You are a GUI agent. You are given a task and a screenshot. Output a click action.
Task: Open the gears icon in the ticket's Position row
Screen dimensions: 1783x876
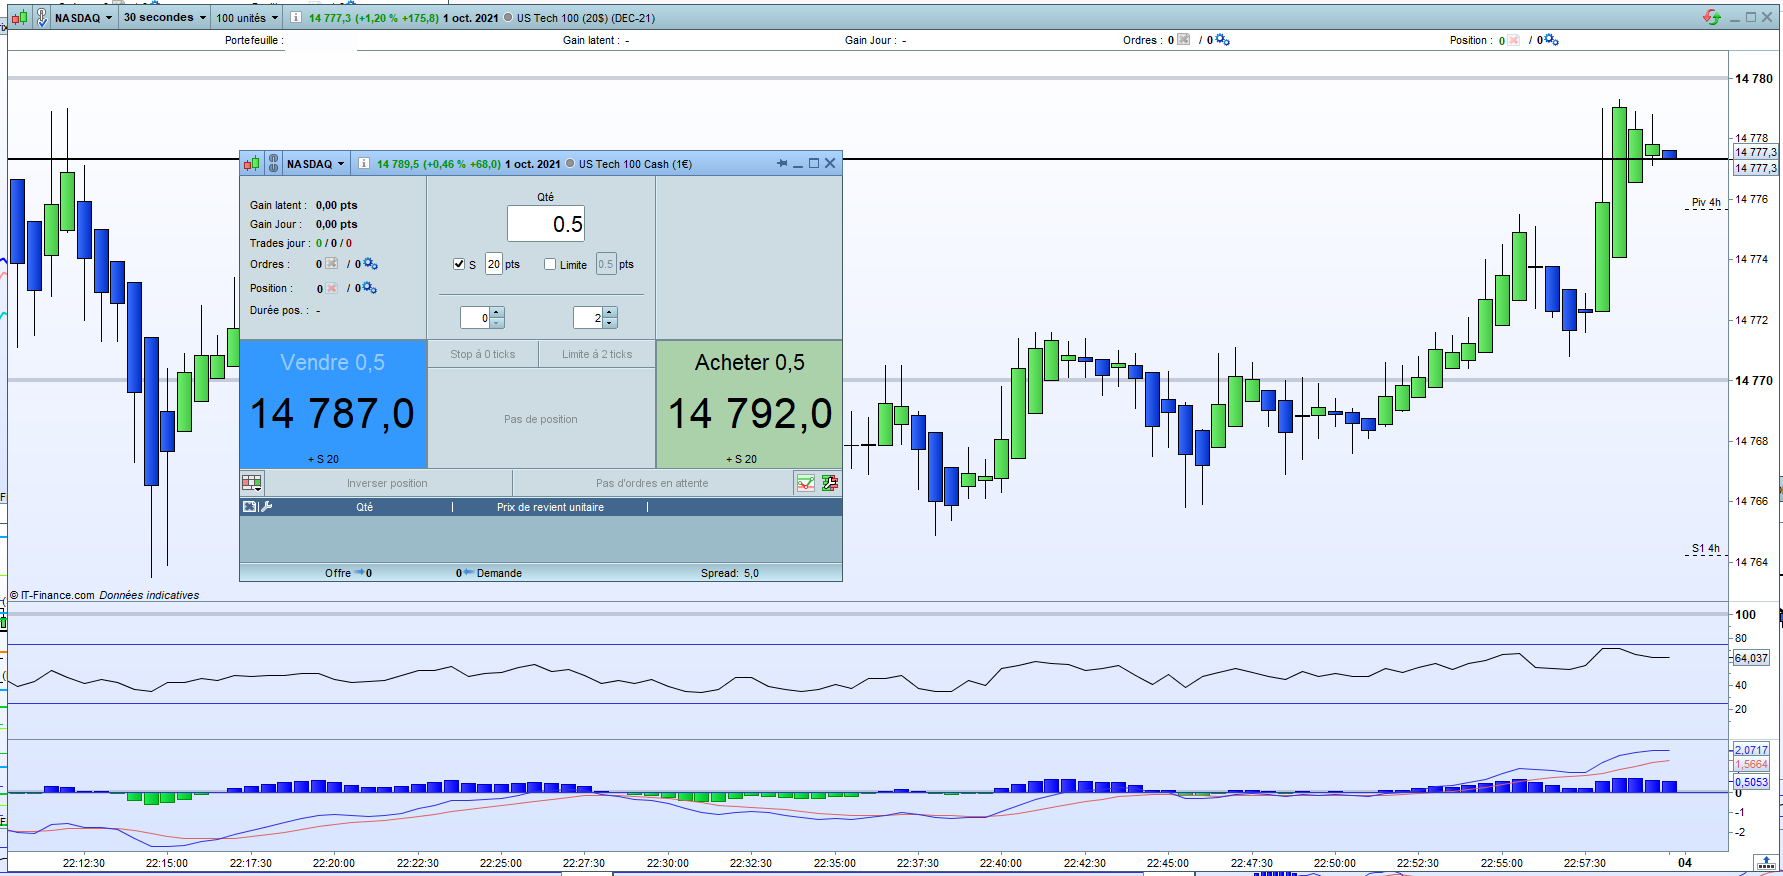[x=370, y=288]
